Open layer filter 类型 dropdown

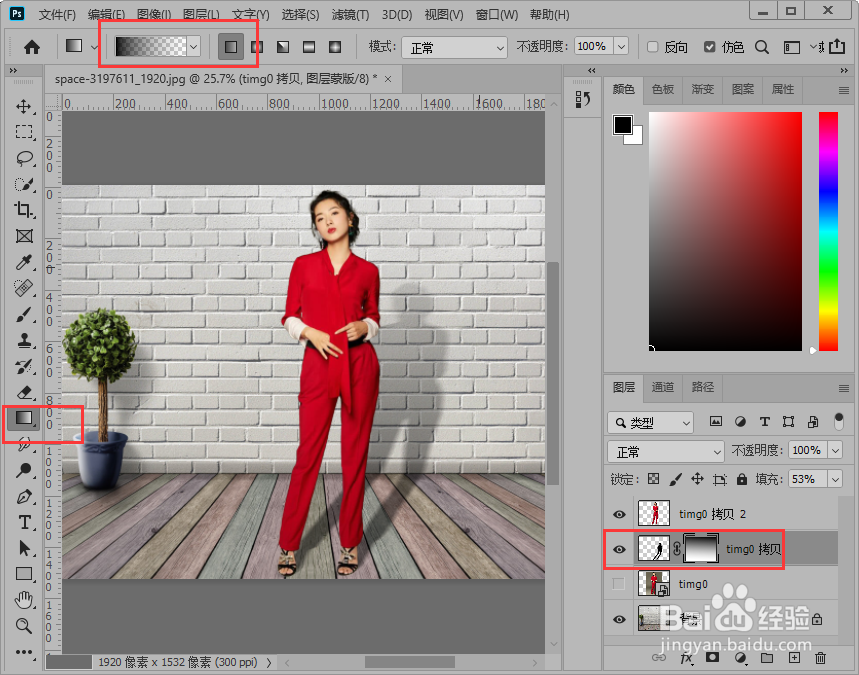coord(650,422)
